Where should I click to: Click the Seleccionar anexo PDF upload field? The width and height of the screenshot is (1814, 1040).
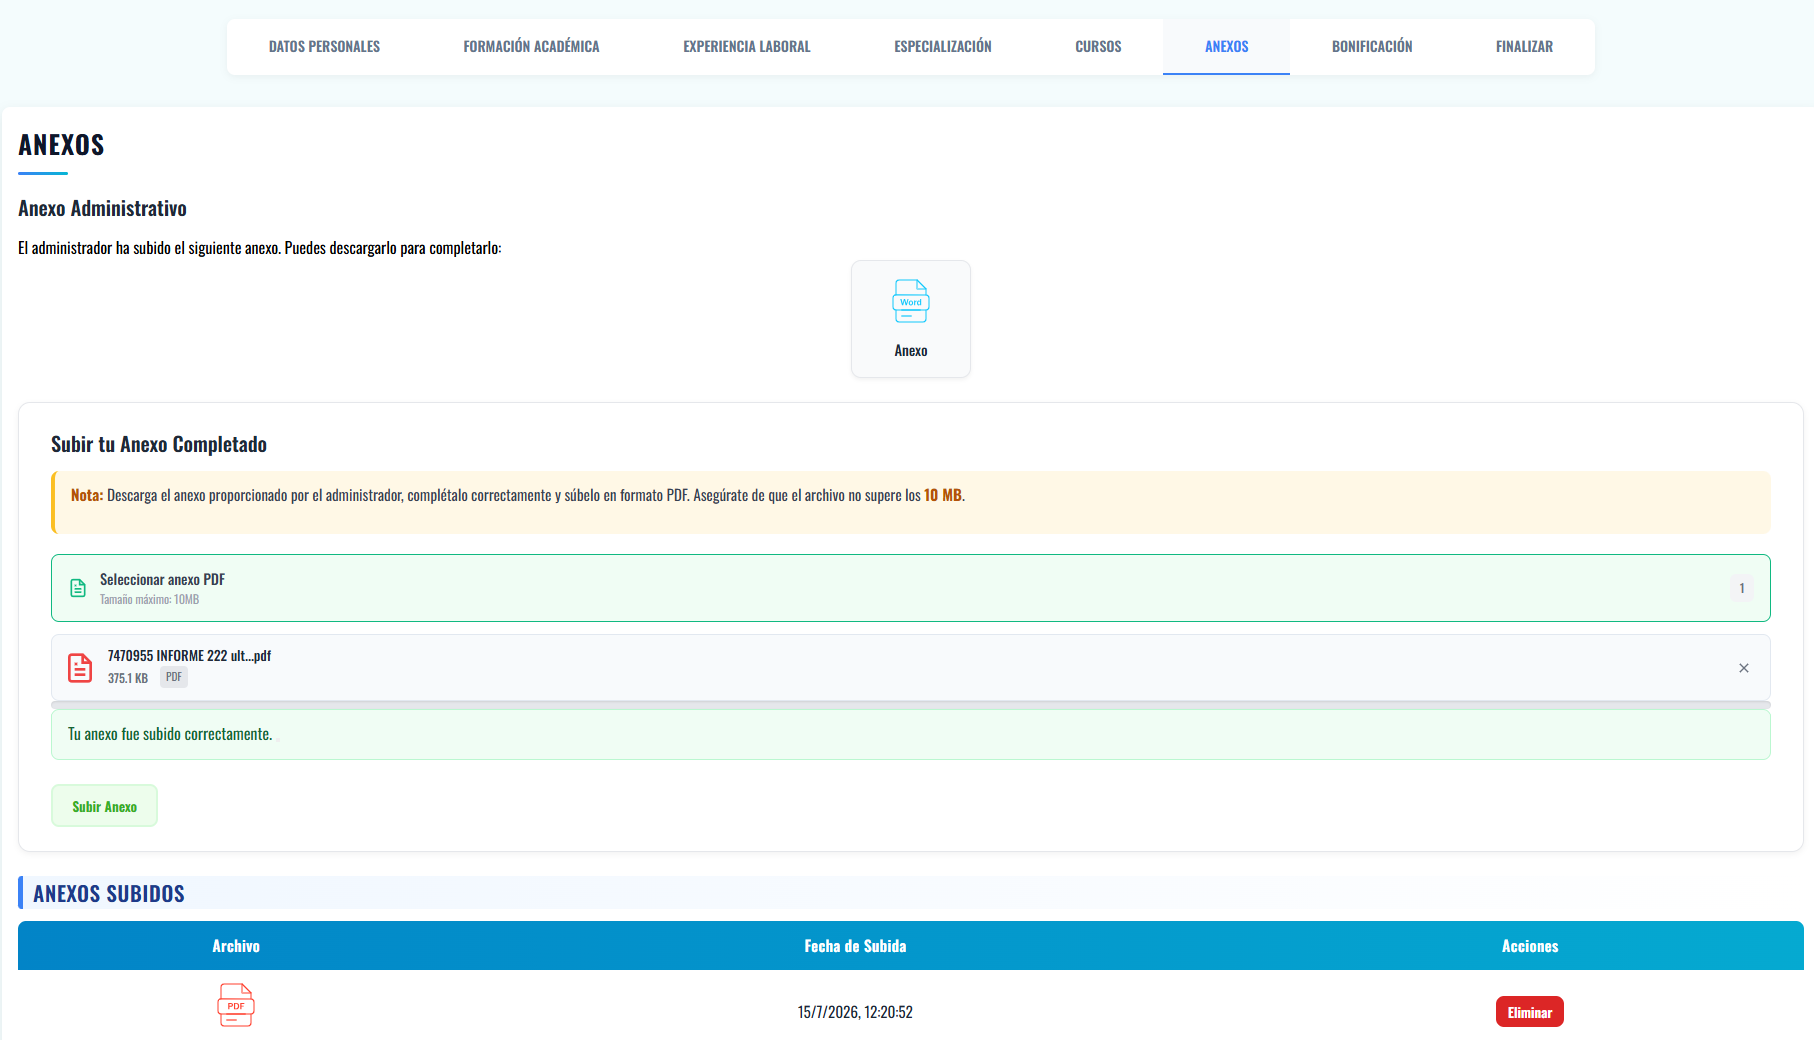910,588
